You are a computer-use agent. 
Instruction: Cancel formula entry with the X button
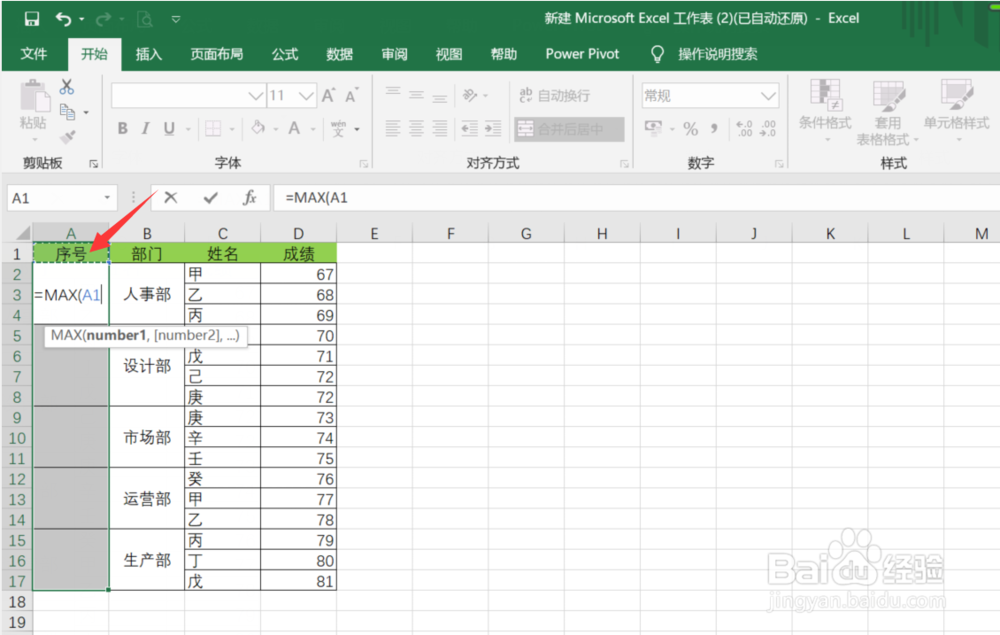coord(170,197)
